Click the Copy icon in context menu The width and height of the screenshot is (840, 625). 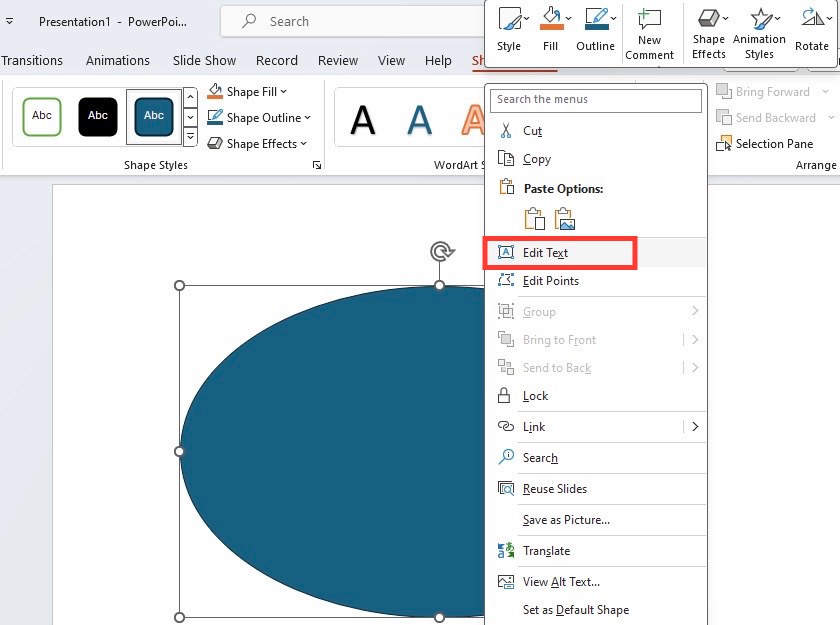pos(506,159)
